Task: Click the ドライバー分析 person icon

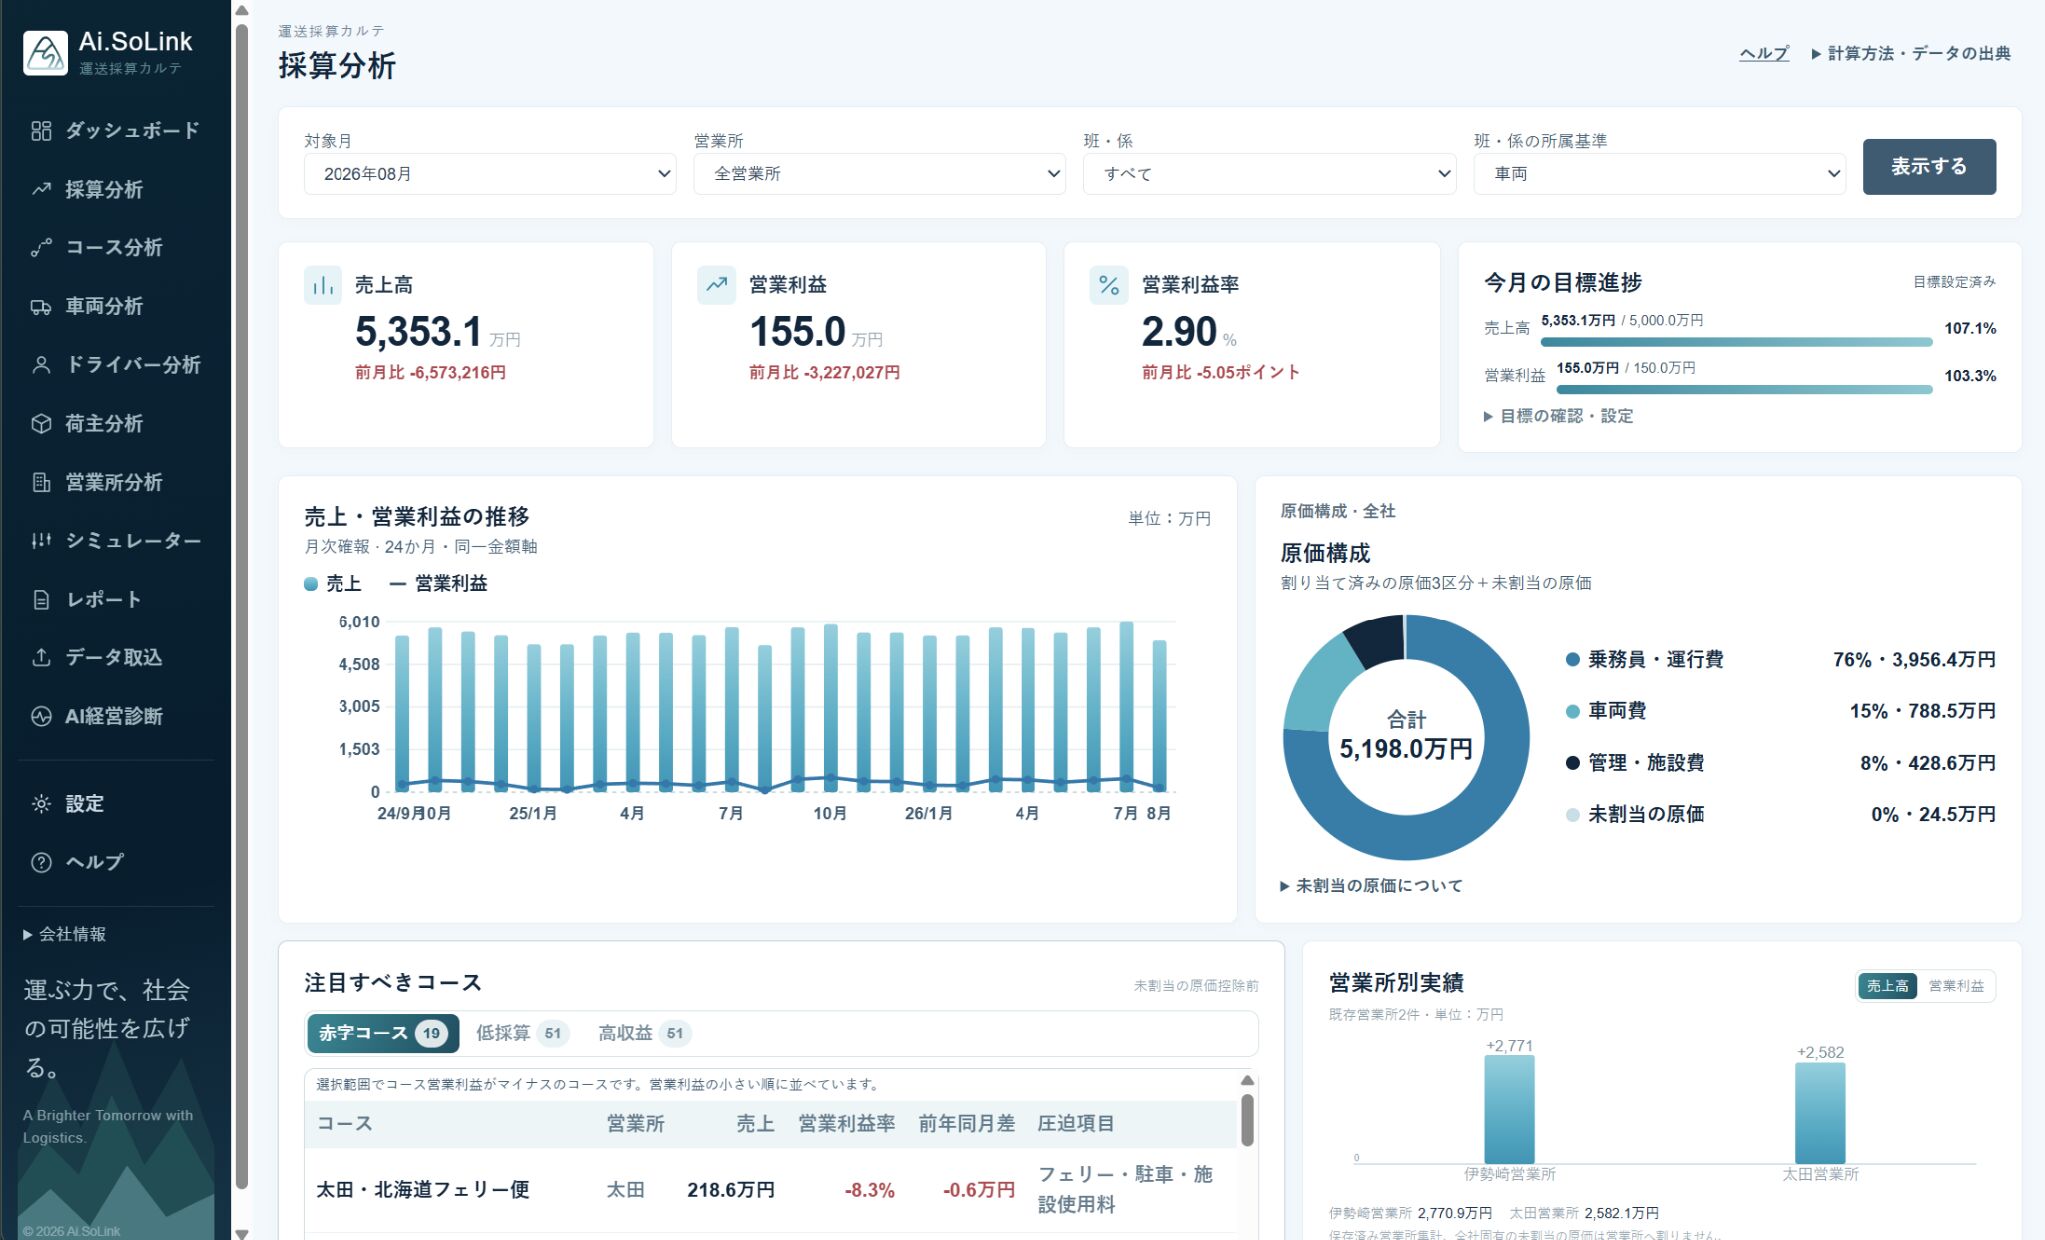Action: (41, 365)
